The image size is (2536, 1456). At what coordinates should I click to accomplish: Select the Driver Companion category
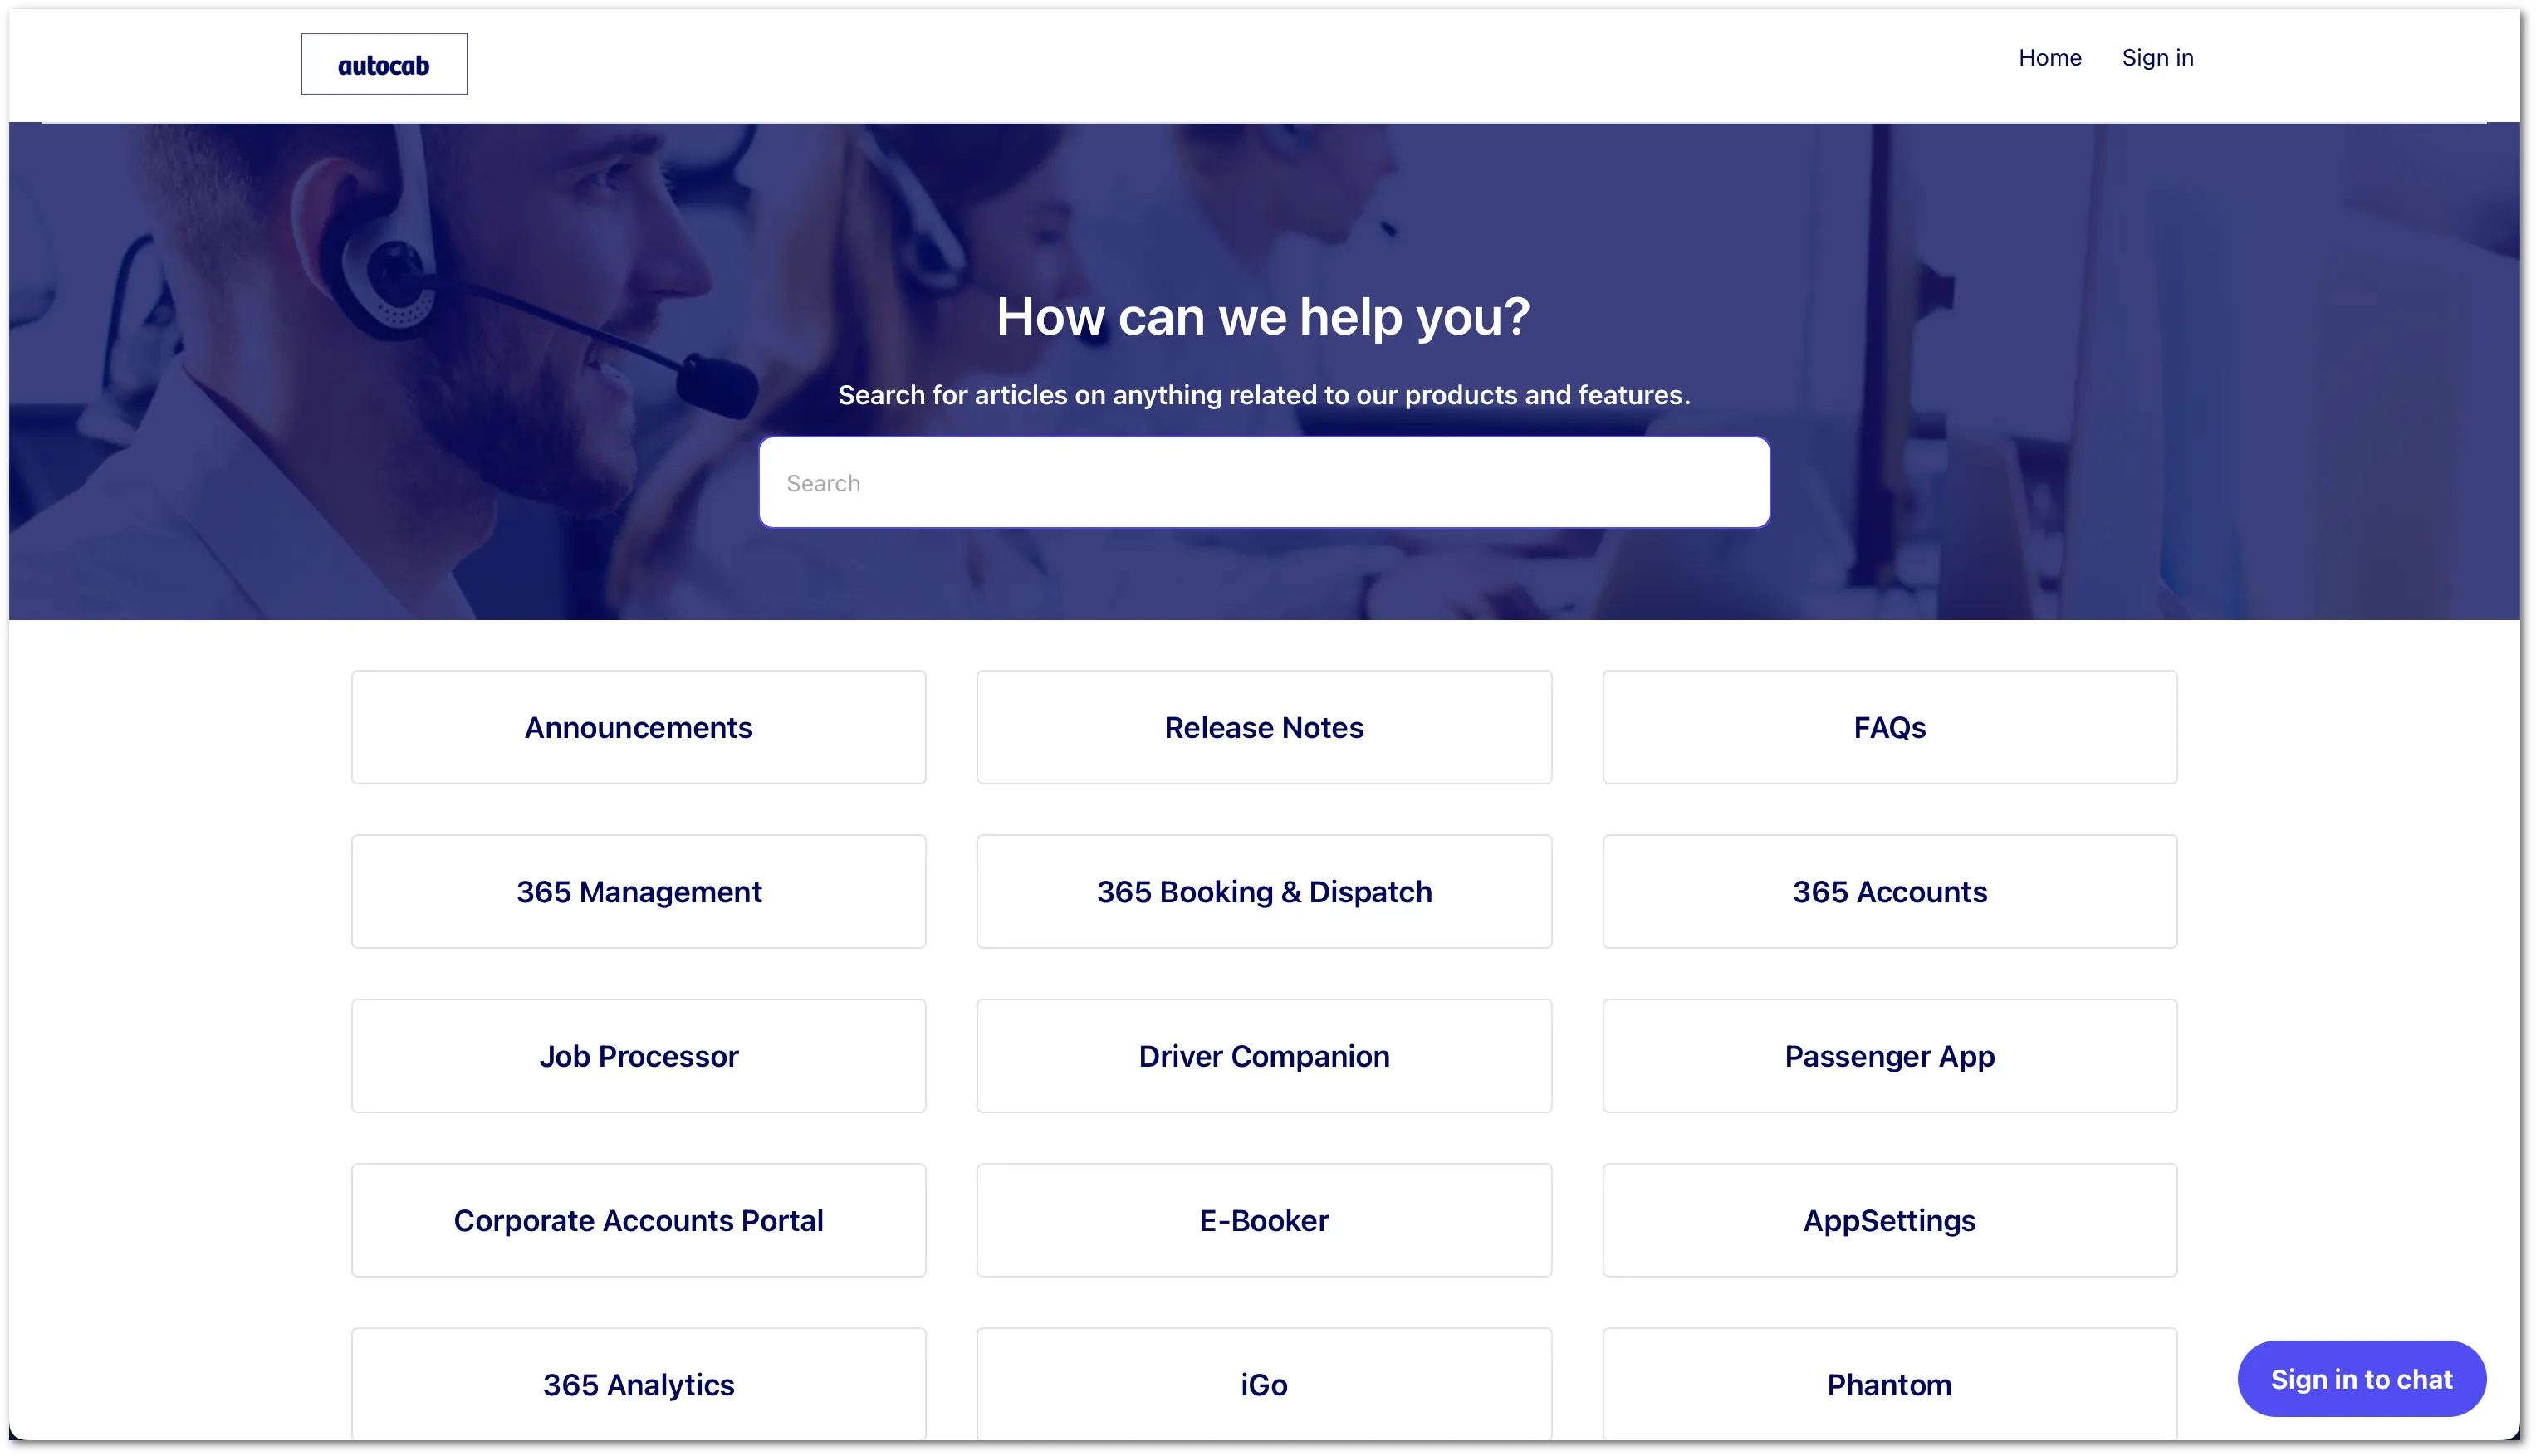pos(1265,1055)
